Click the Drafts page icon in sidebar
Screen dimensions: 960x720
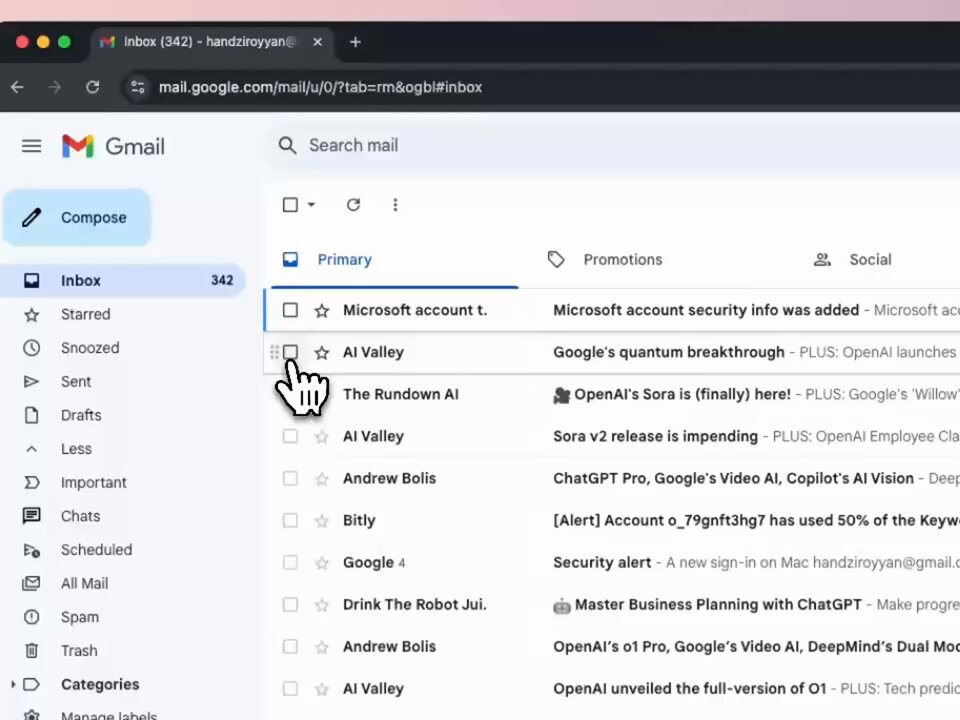[31, 415]
